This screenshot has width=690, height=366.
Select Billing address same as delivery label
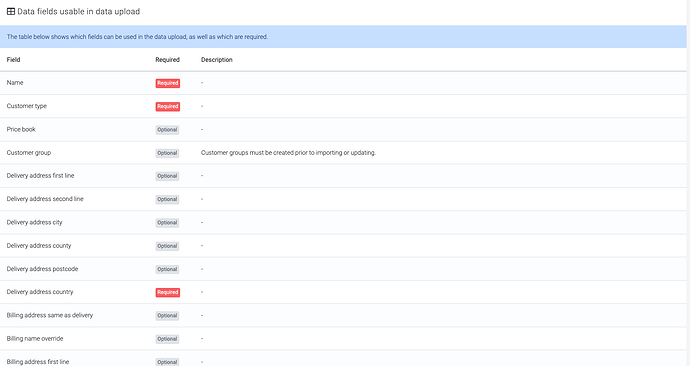pos(50,315)
